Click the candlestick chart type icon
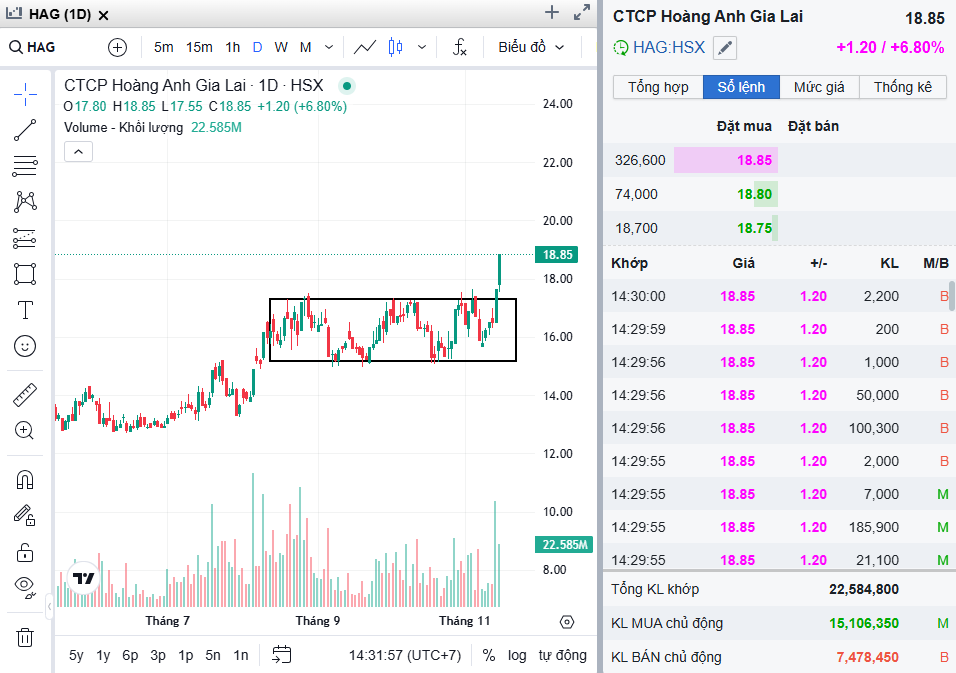Screen dimensions: 956x673 point(395,47)
